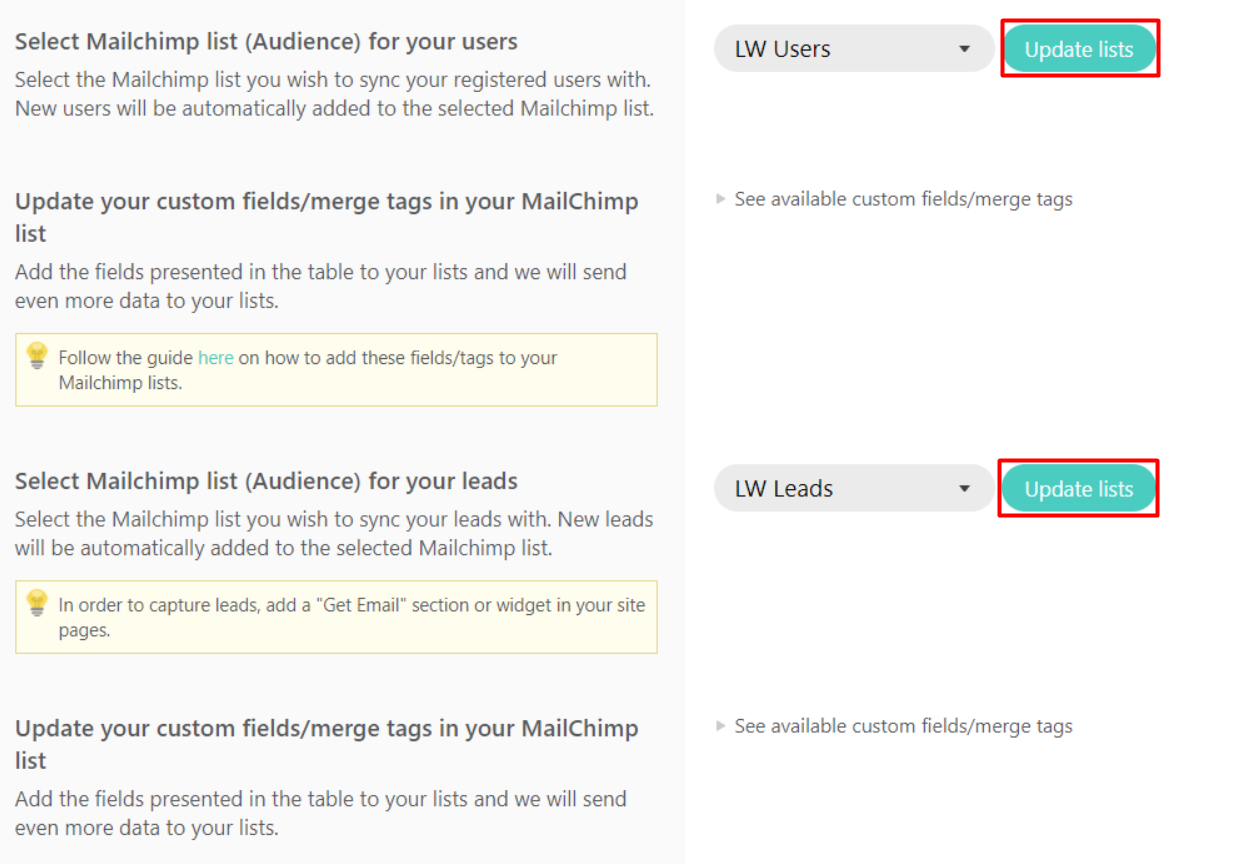This screenshot has height=864, width=1250.
Task: Expand 'See available custom fields/merge tags' for users
Action: click(x=903, y=199)
